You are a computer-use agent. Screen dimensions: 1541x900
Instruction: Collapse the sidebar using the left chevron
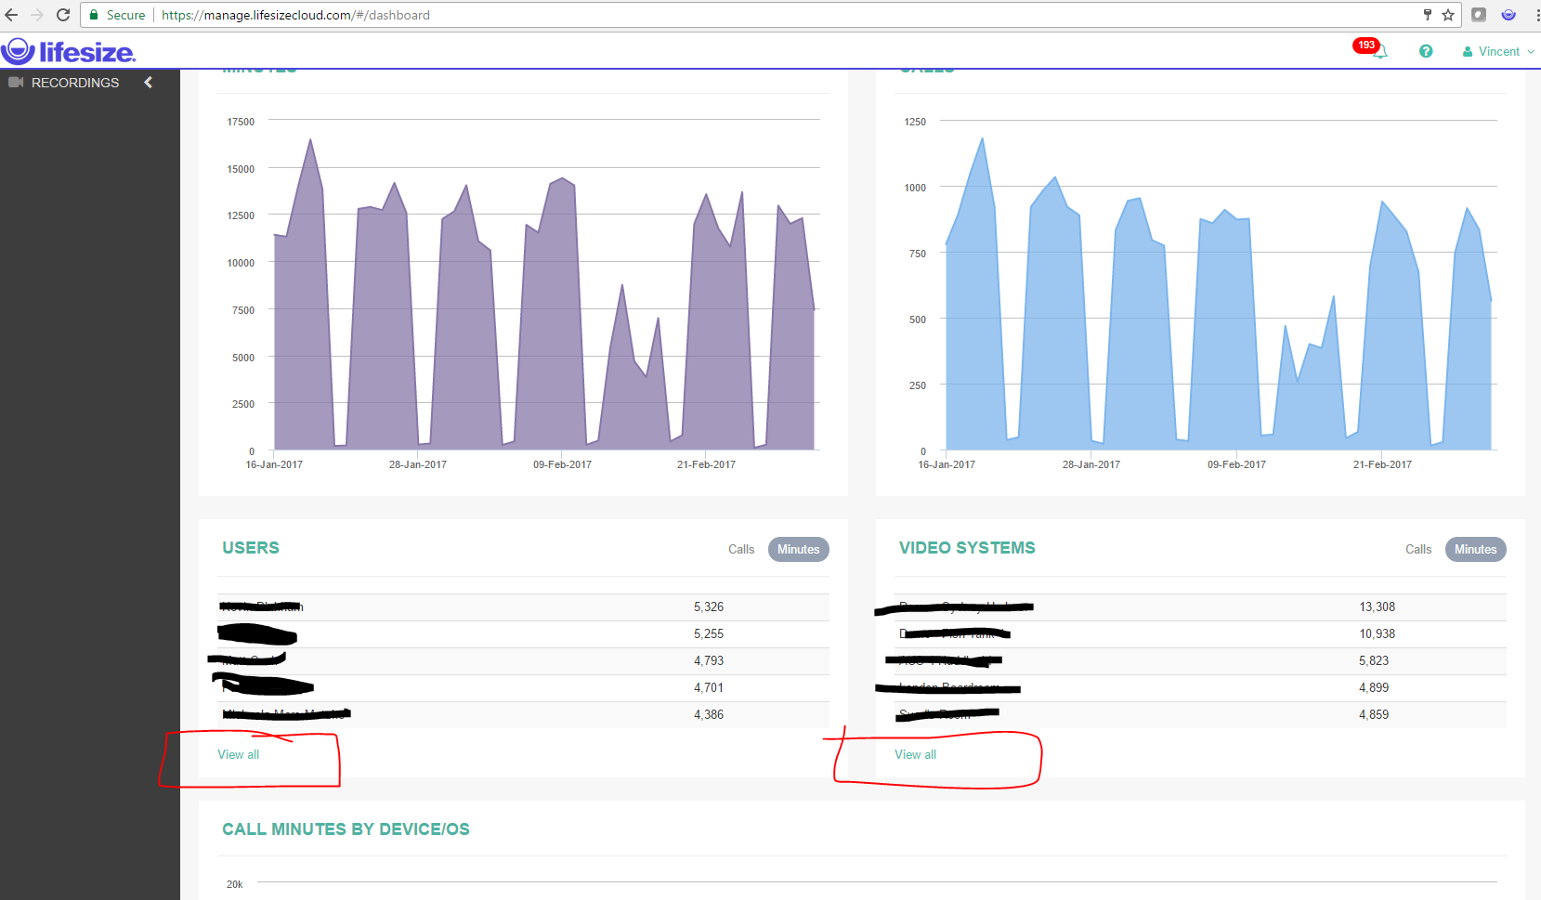[148, 82]
